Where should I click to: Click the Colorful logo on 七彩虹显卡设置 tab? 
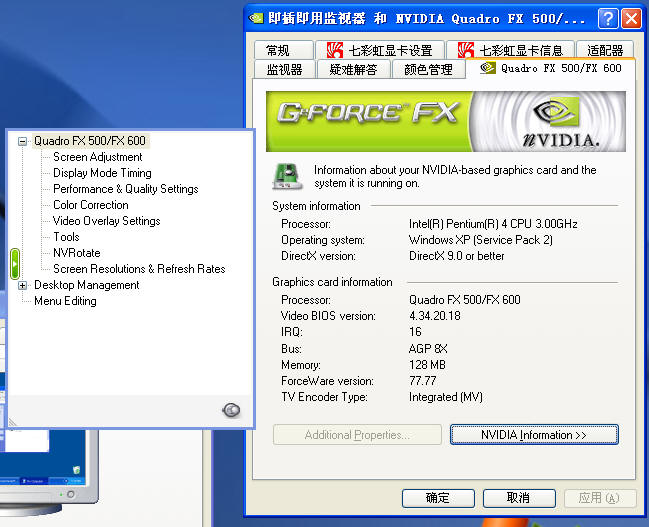pyautogui.click(x=334, y=50)
